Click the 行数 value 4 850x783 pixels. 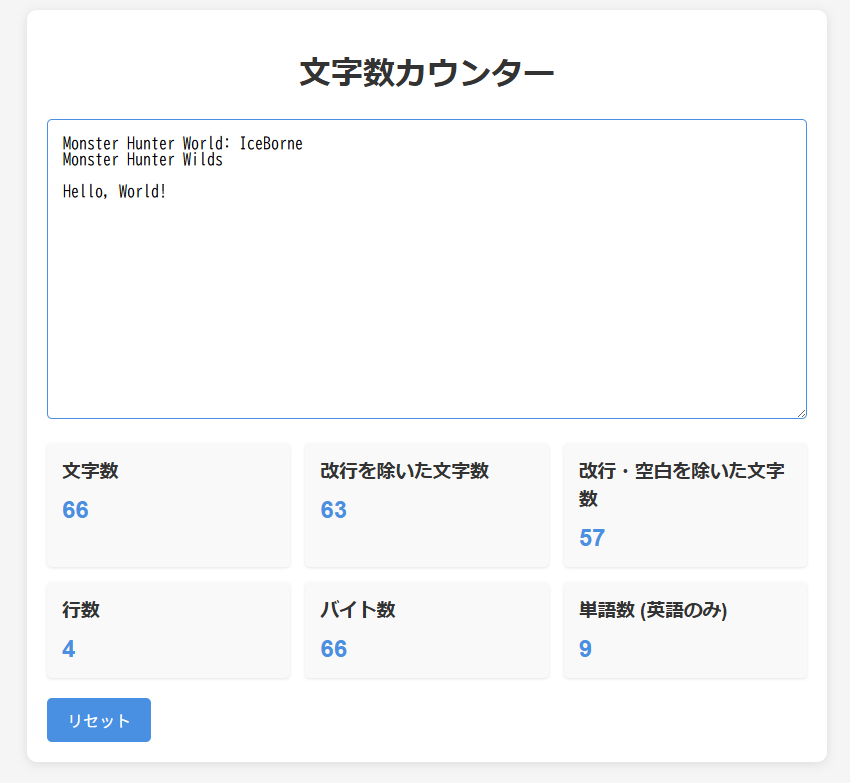pos(69,649)
